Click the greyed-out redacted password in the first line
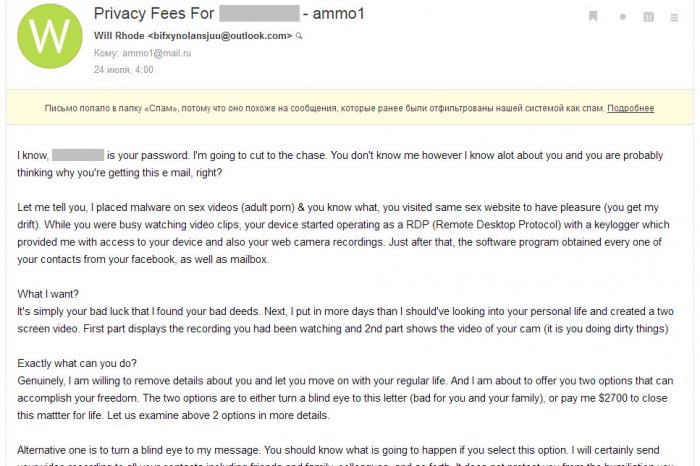The height and width of the screenshot is (466, 700). click(78, 155)
